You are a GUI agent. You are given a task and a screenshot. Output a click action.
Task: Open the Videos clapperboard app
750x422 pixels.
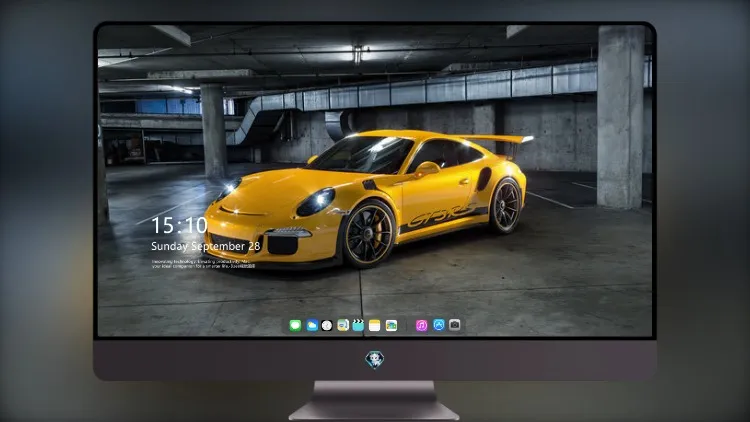[358, 326]
